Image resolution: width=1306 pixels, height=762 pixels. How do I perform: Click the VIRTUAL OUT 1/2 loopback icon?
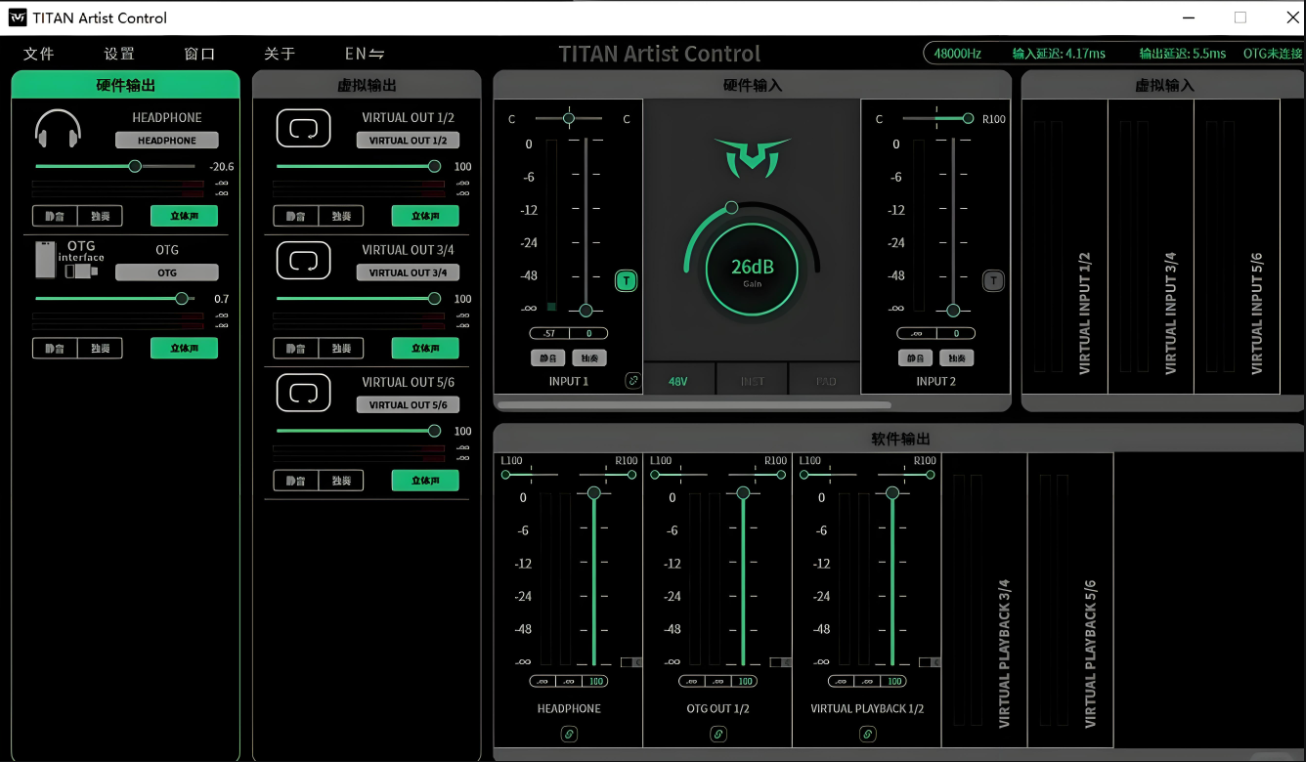point(303,128)
